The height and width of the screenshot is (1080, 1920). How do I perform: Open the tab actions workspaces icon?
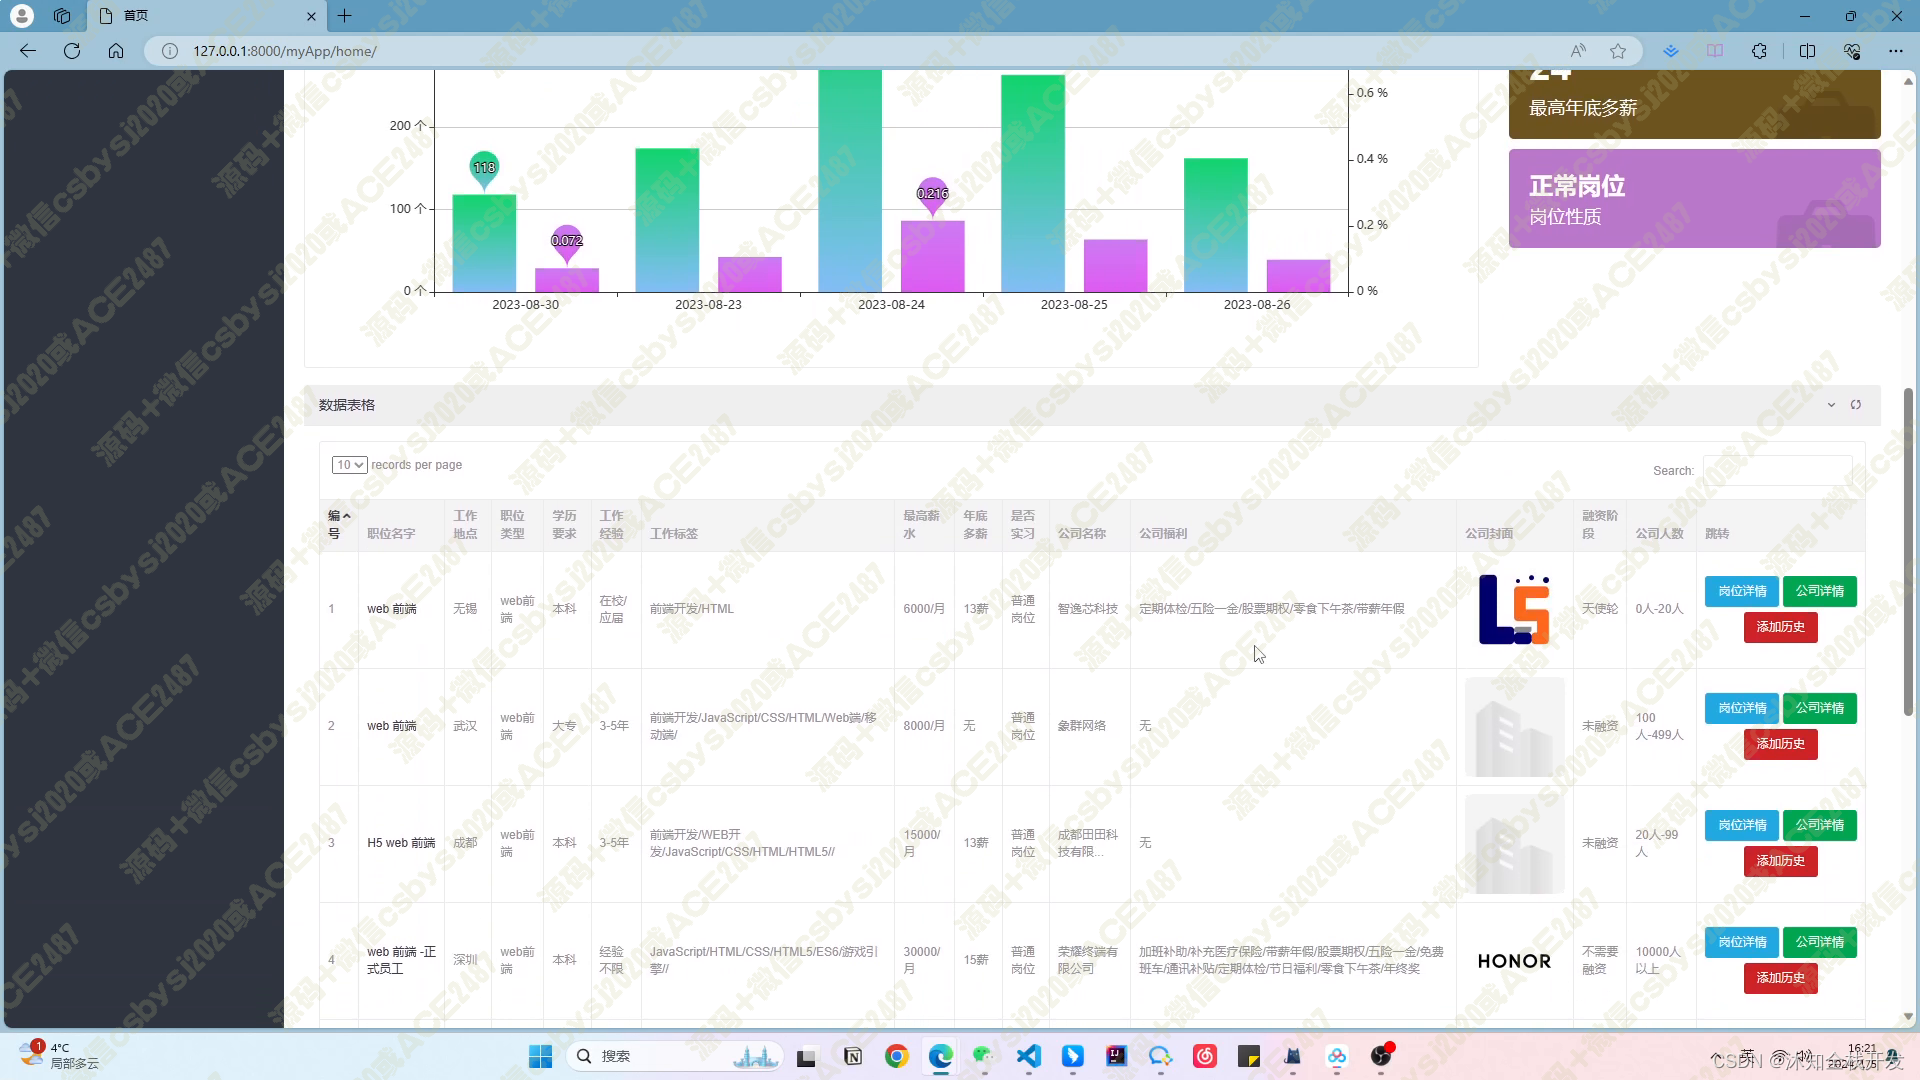62,16
